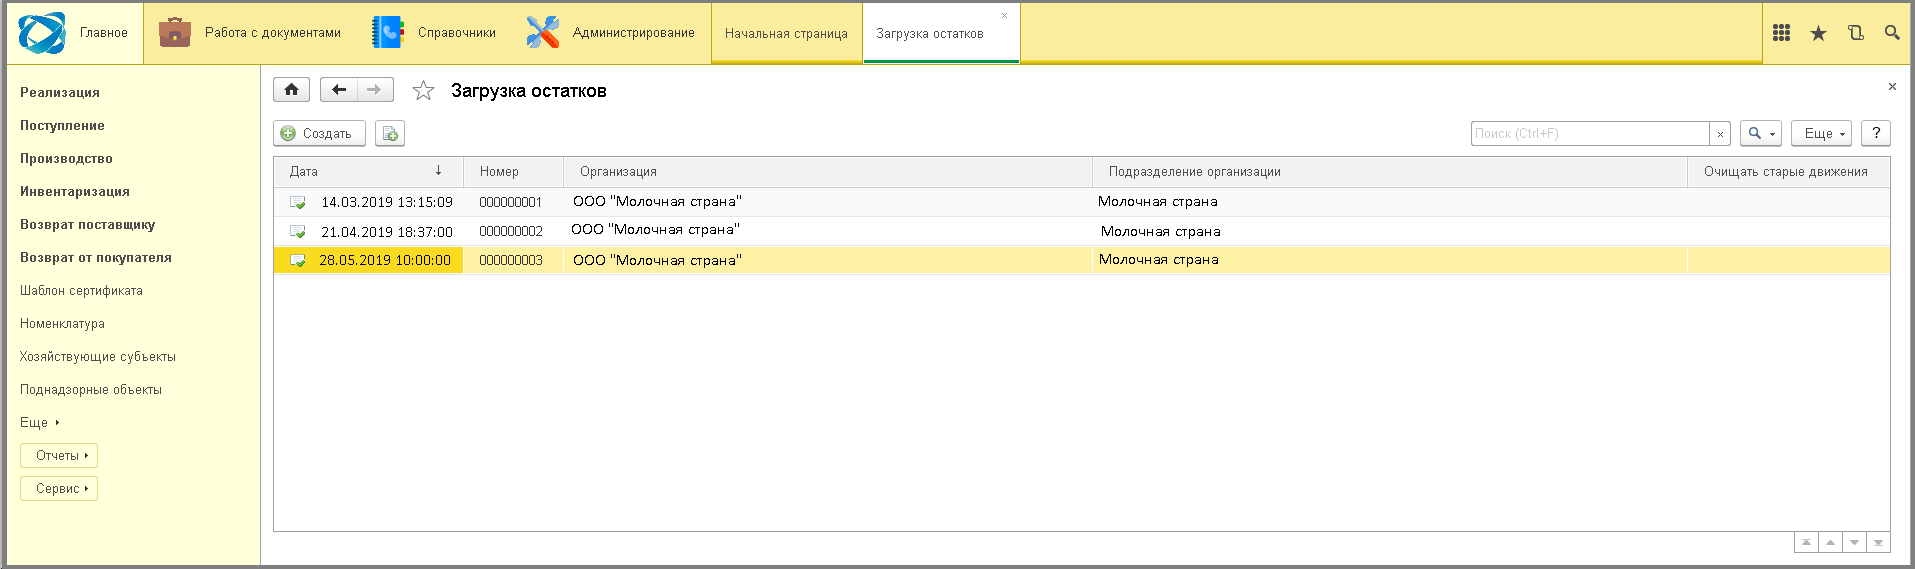Switch to Начальная страница tab
This screenshot has height=569, width=1915.
coord(786,34)
